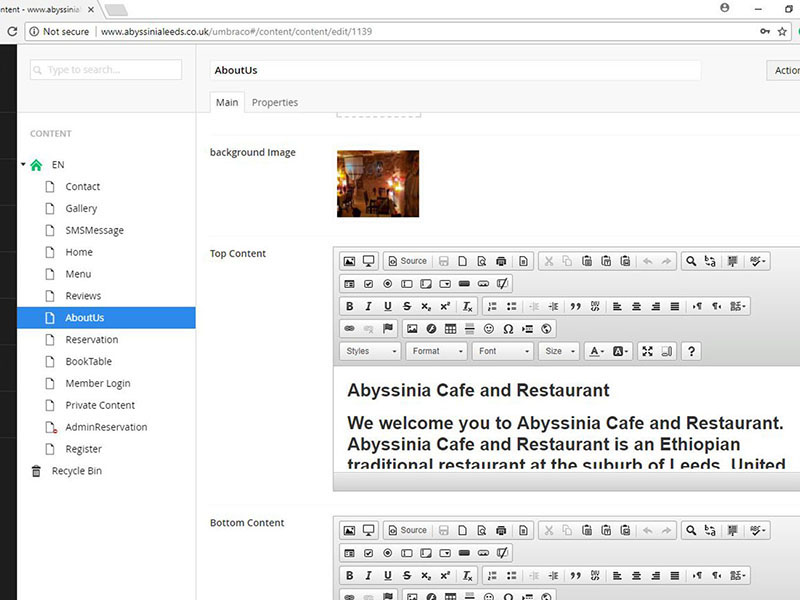Click the background image thumbnail
The width and height of the screenshot is (800, 600).
[x=377, y=183]
